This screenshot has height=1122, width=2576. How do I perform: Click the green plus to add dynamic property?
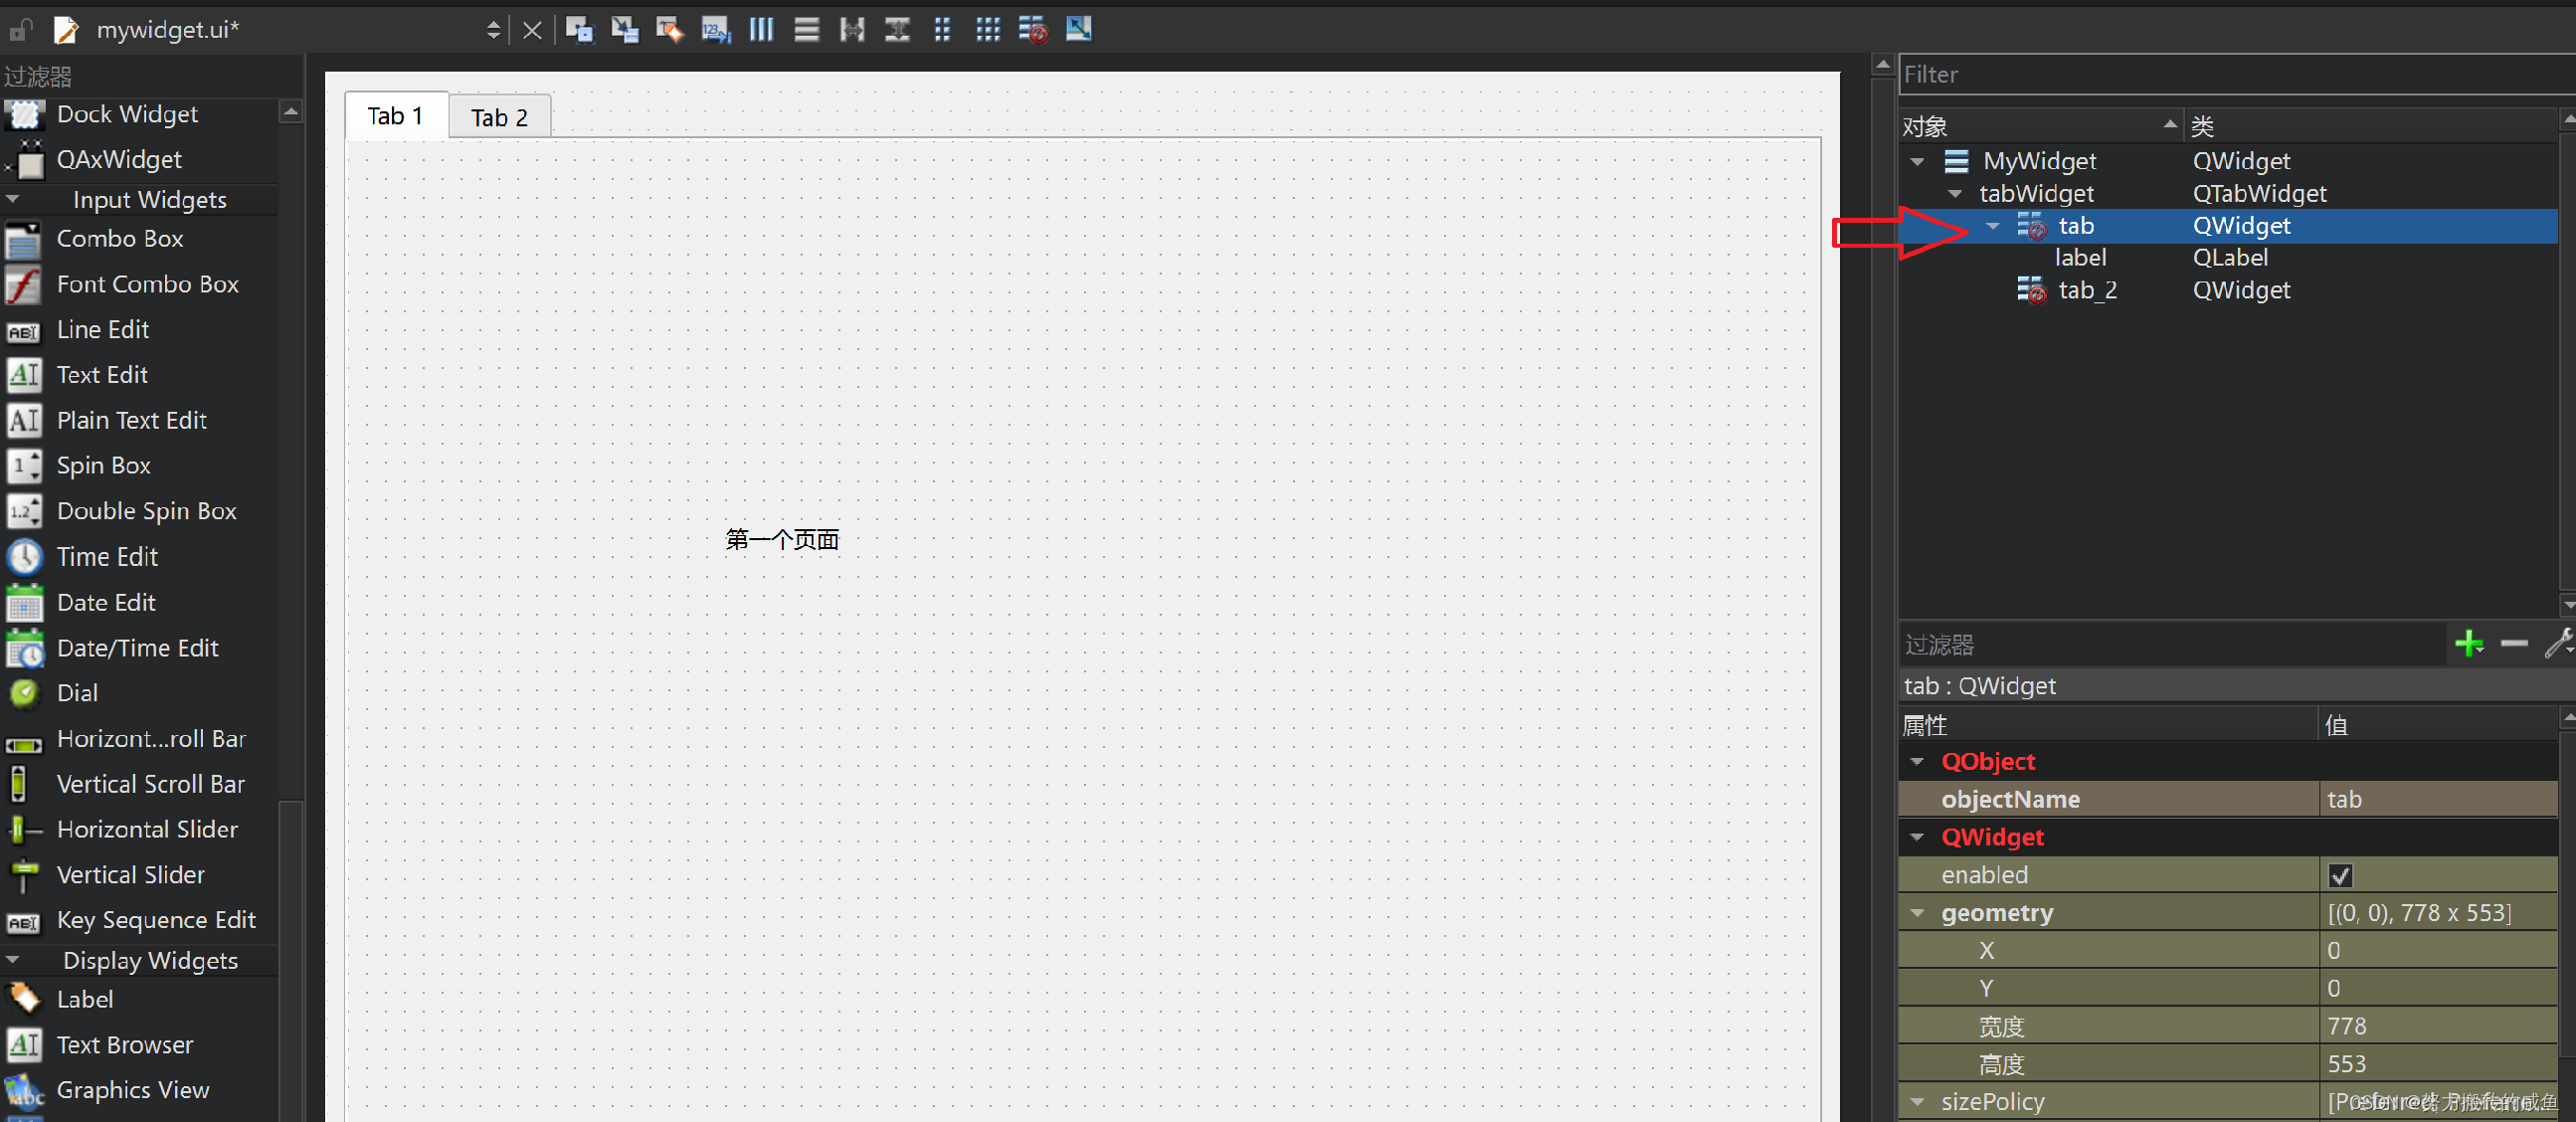pyautogui.click(x=2469, y=644)
